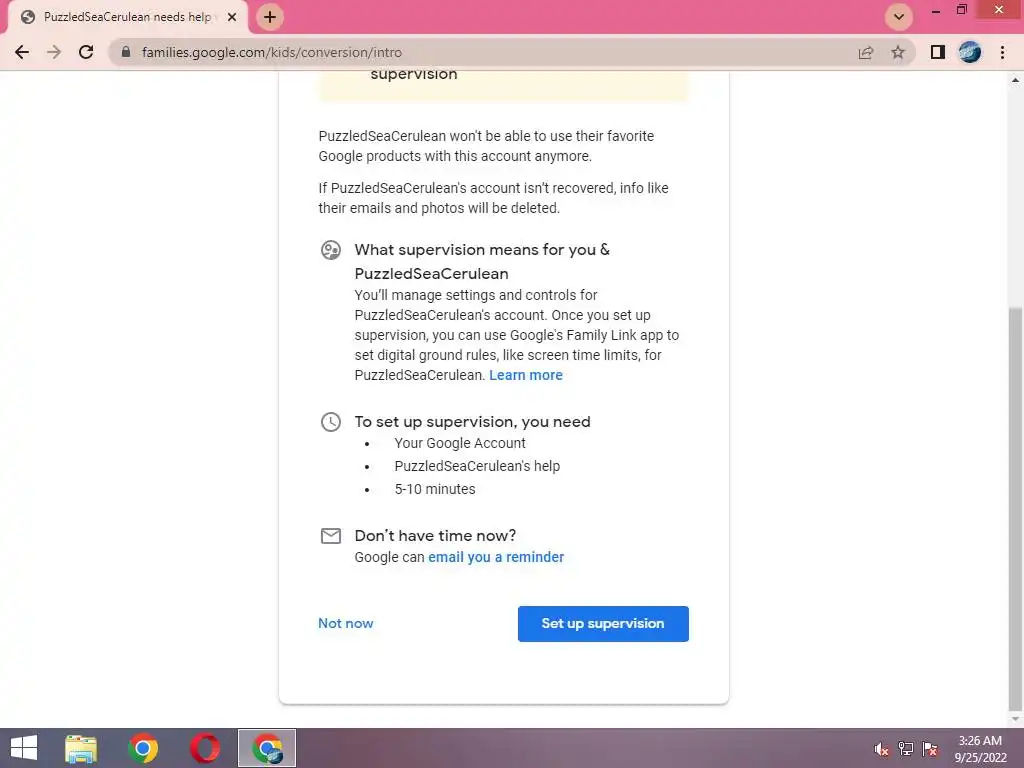Bookmark this page with the star icon
This screenshot has height=768, width=1024.
point(898,52)
